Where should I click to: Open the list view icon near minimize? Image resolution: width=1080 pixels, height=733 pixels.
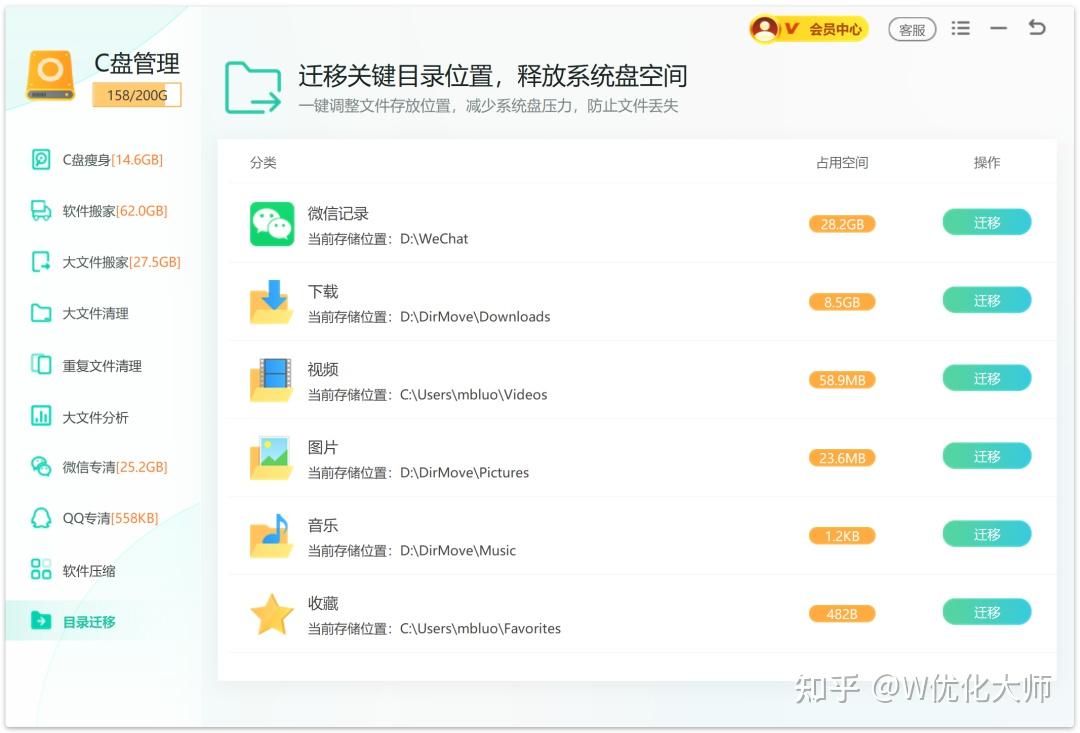click(960, 28)
